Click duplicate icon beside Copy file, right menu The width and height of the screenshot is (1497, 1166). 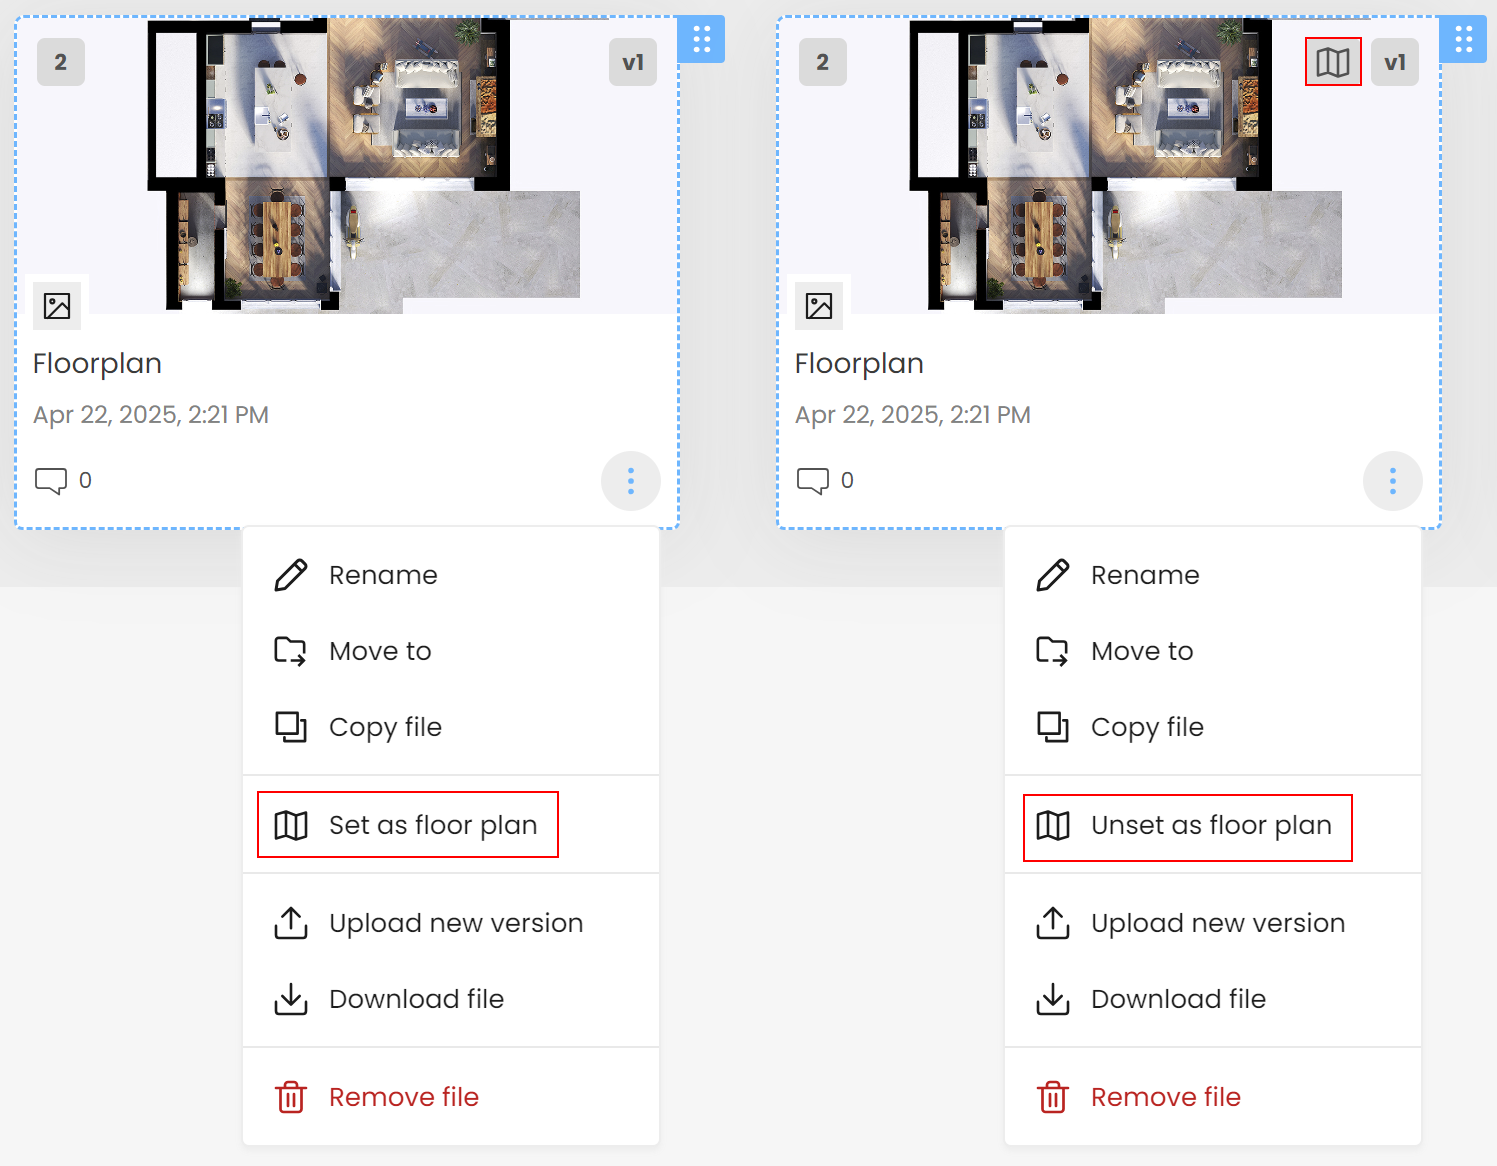point(1053,727)
